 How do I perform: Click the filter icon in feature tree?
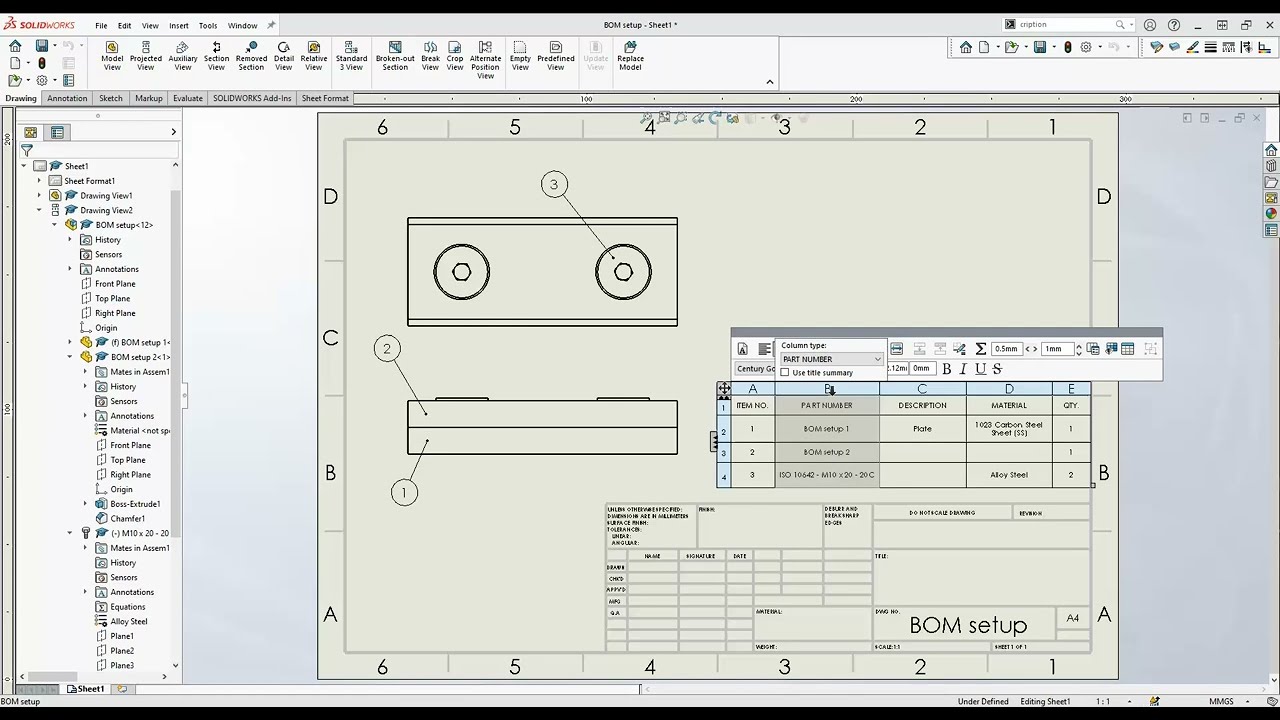(x=27, y=150)
